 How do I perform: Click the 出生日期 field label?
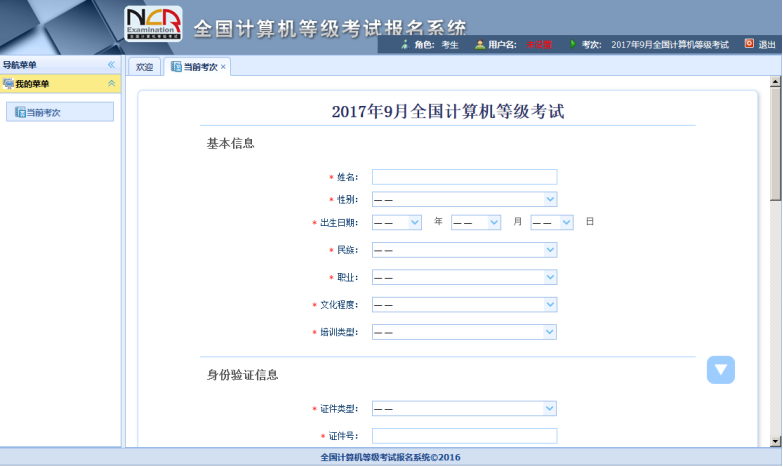(339, 223)
